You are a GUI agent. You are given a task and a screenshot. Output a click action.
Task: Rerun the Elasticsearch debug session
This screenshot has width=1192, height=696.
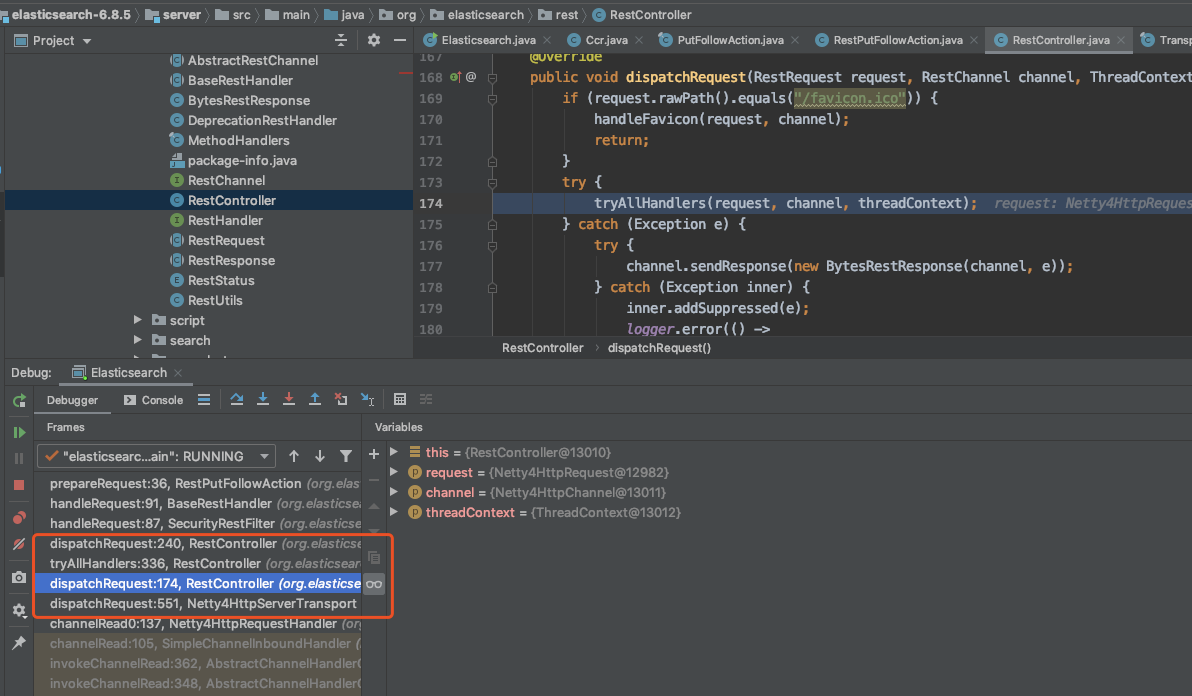coord(19,400)
